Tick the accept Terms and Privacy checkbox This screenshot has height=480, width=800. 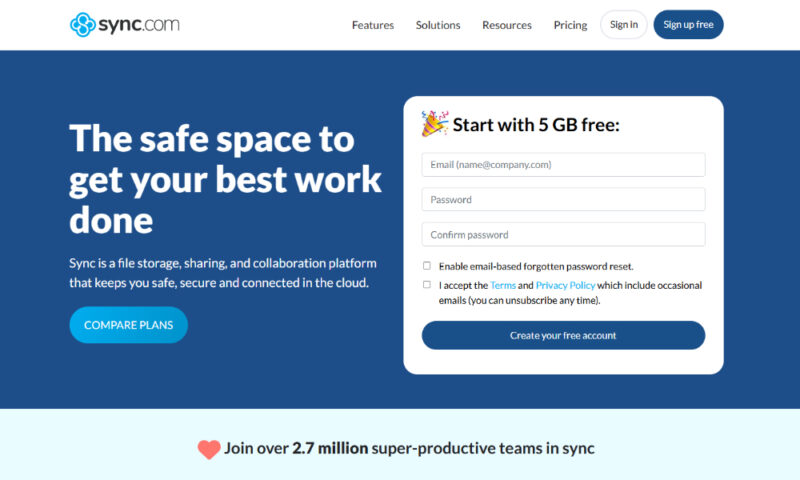pyautogui.click(x=427, y=285)
